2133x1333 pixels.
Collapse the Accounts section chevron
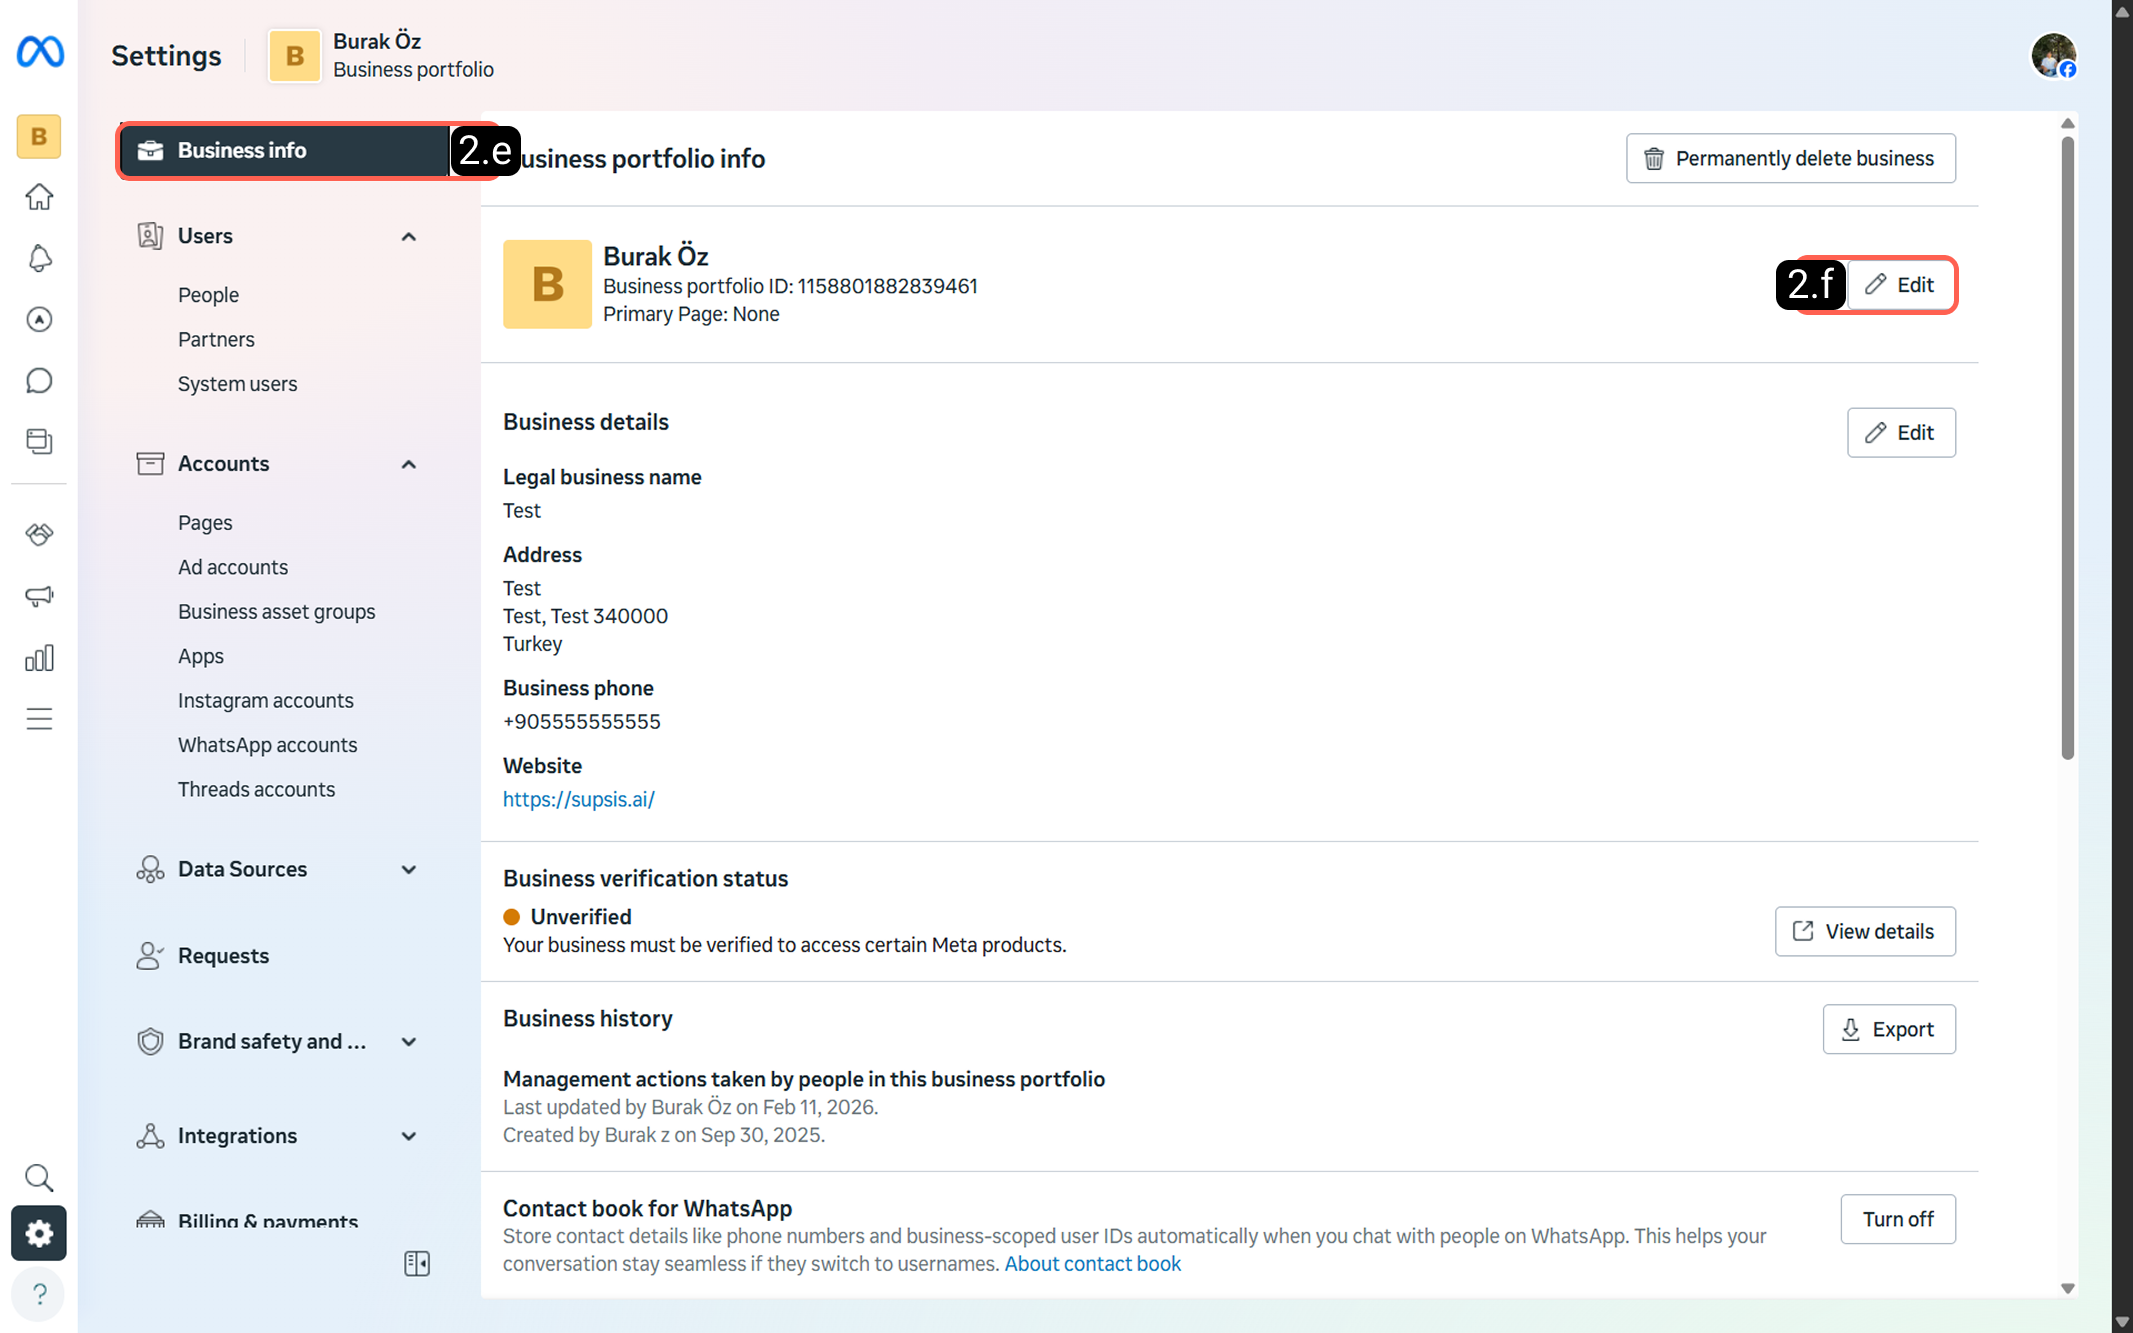pyautogui.click(x=409, y=464)
